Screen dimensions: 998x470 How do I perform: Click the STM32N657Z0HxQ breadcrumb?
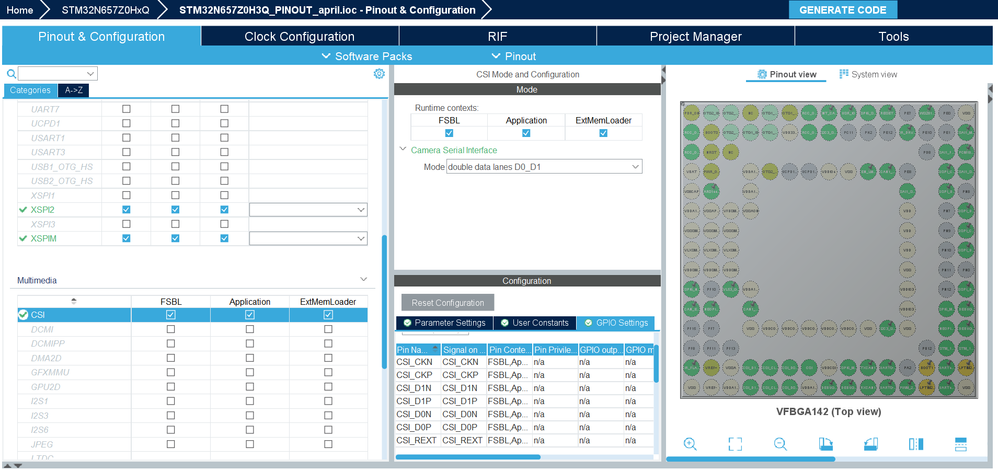[105, 10]
